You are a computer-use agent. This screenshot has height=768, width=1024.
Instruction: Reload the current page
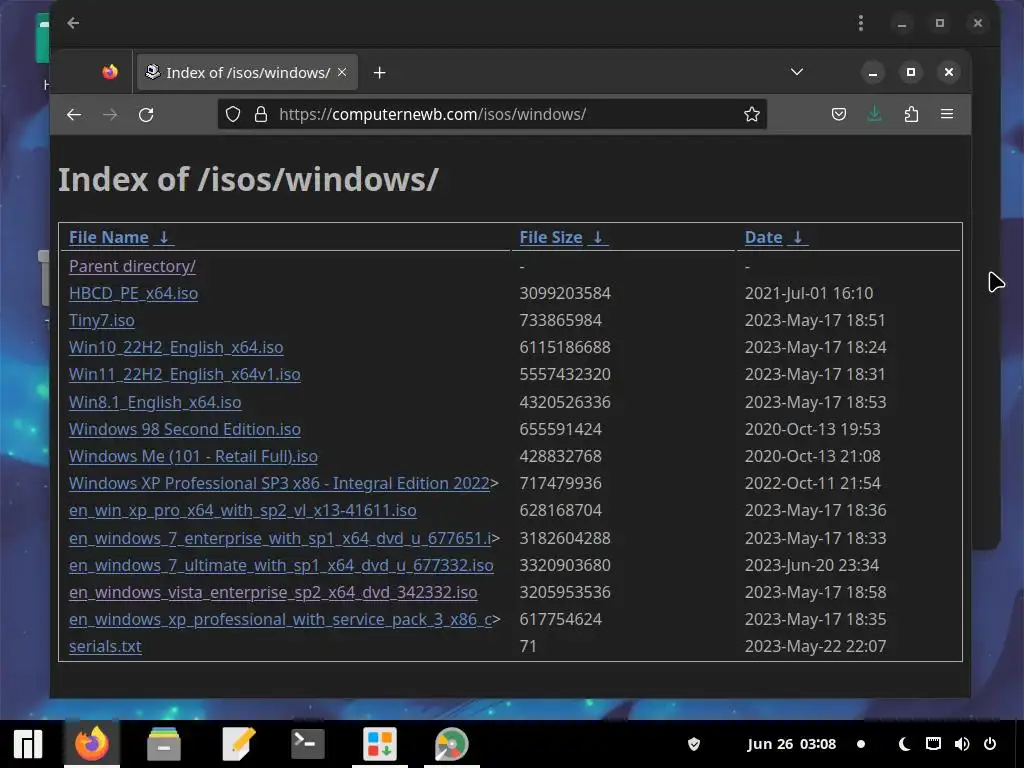click(146, 115)
